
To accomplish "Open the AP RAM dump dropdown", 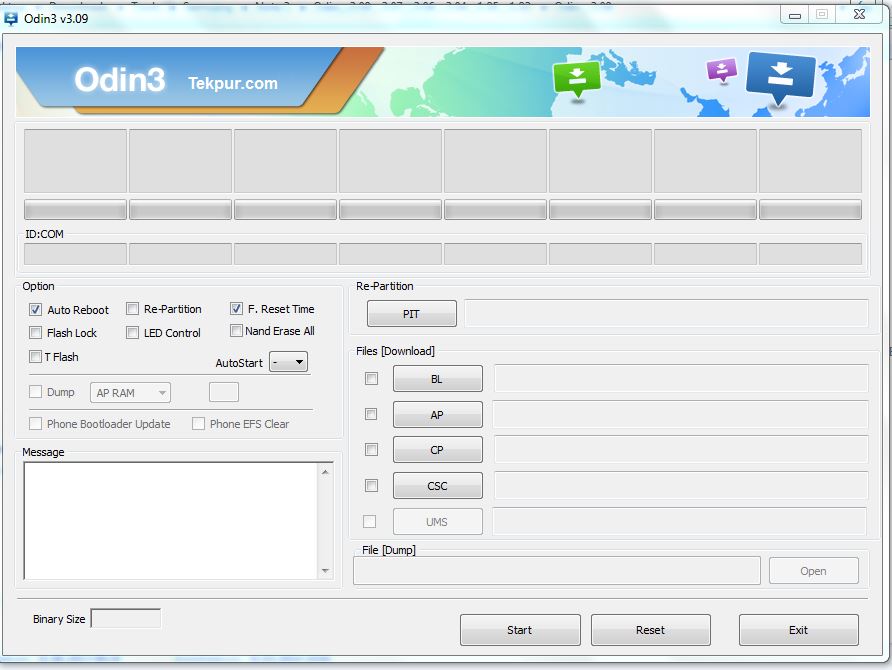I will [130, 392].
